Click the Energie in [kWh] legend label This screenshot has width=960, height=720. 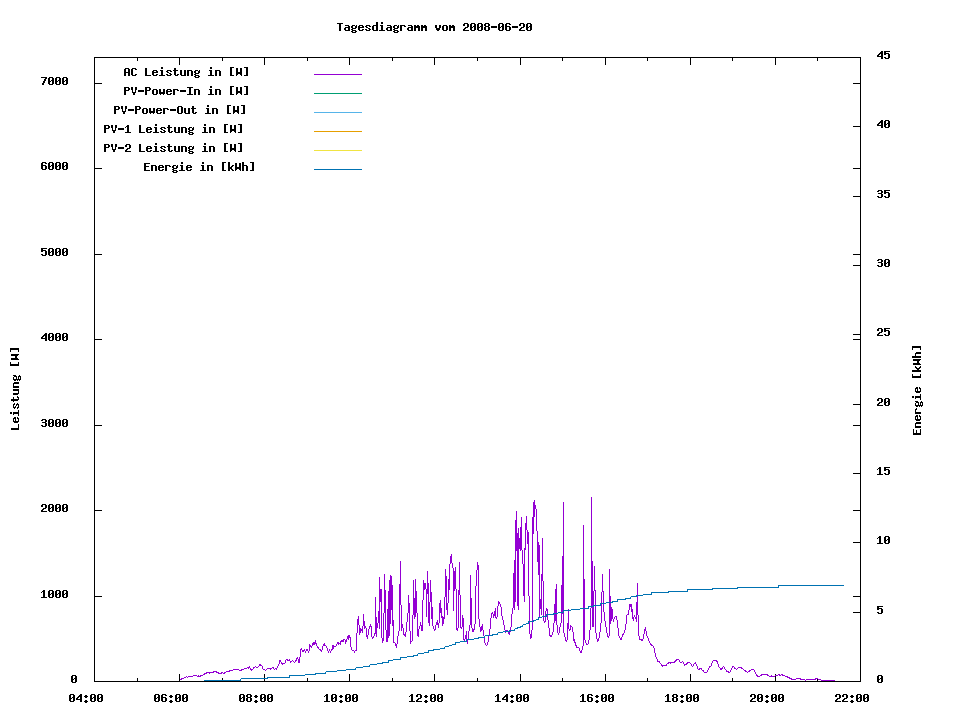[x=199, y=167]
